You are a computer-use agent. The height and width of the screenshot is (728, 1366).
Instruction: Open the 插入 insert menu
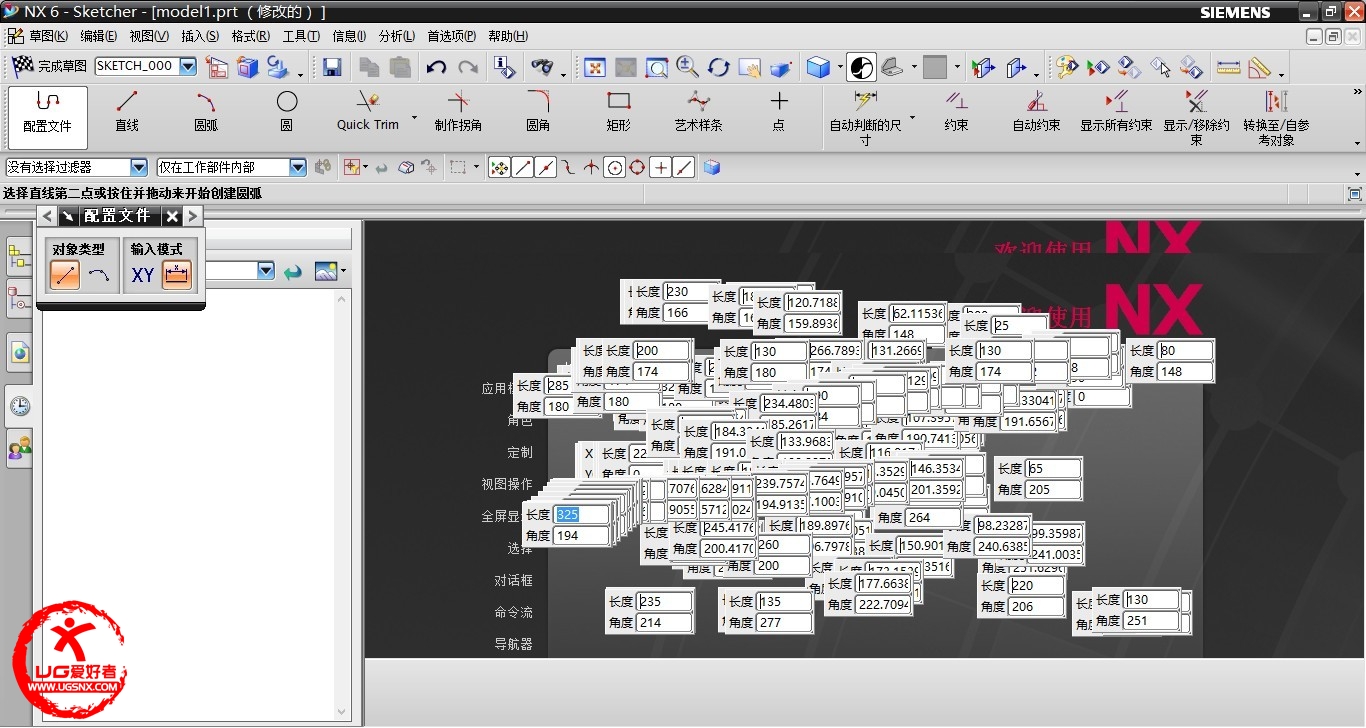200,36
